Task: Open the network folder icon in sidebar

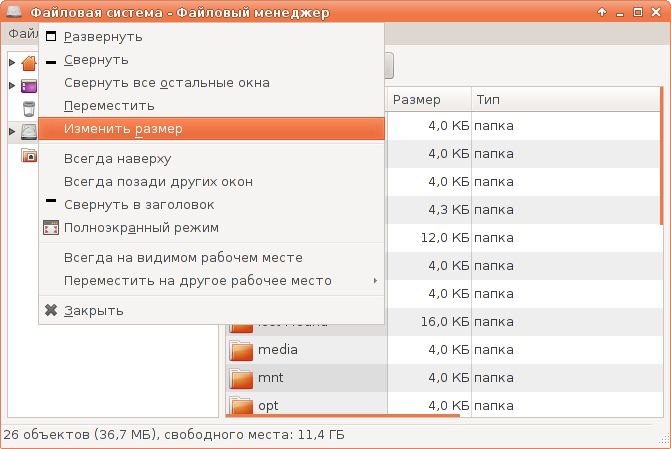Action: tap(29, 155)
